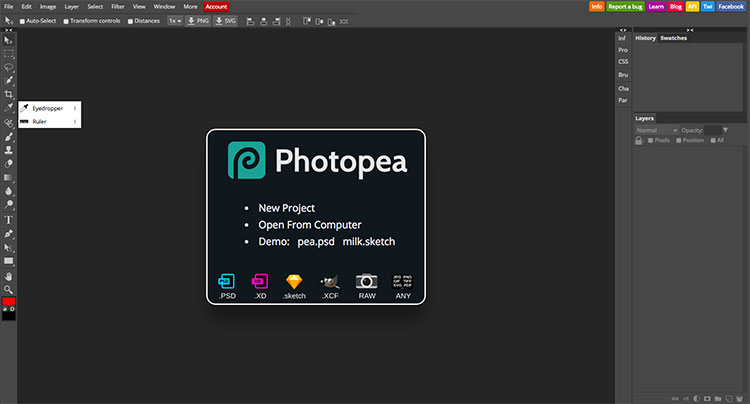Screen dimensions: 750x404
Task: Reset colors with the D default button
Action: [x=12, y=309]
